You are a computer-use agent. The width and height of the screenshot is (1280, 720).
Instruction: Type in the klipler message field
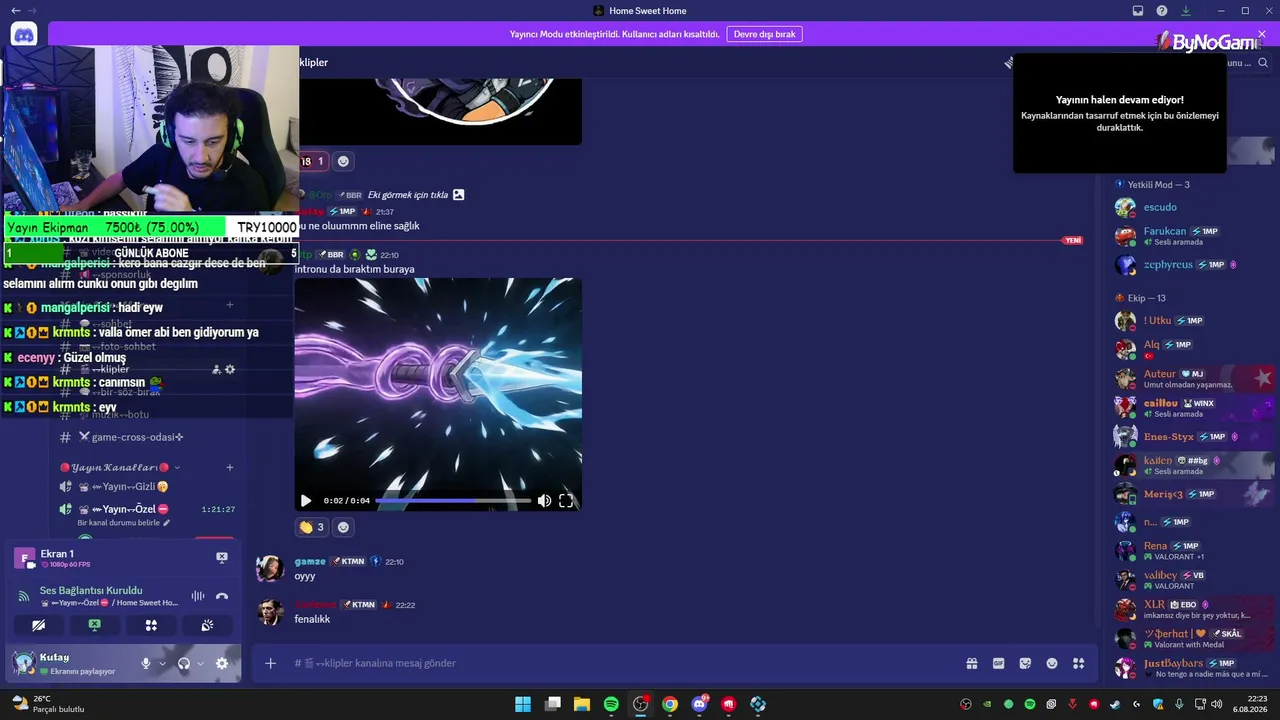point(620,663)
